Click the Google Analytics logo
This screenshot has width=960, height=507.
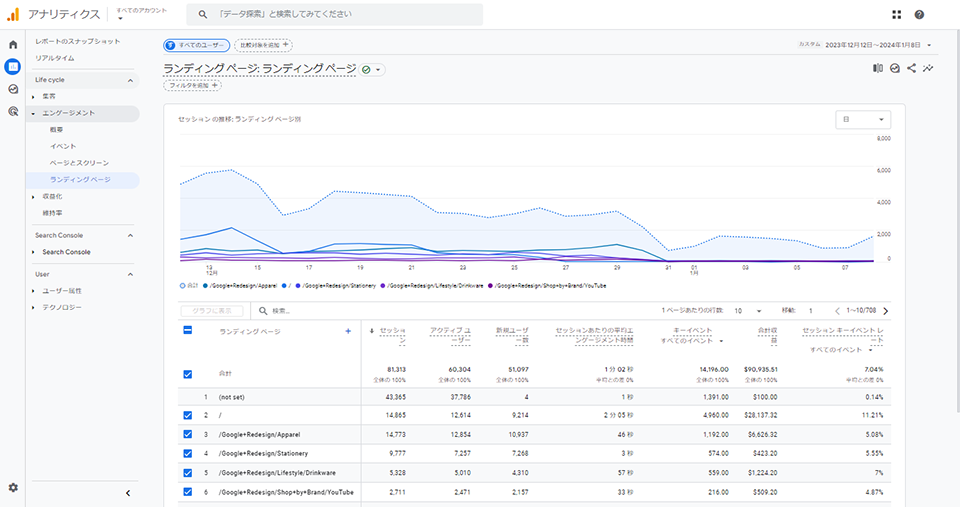coord(13,14)
